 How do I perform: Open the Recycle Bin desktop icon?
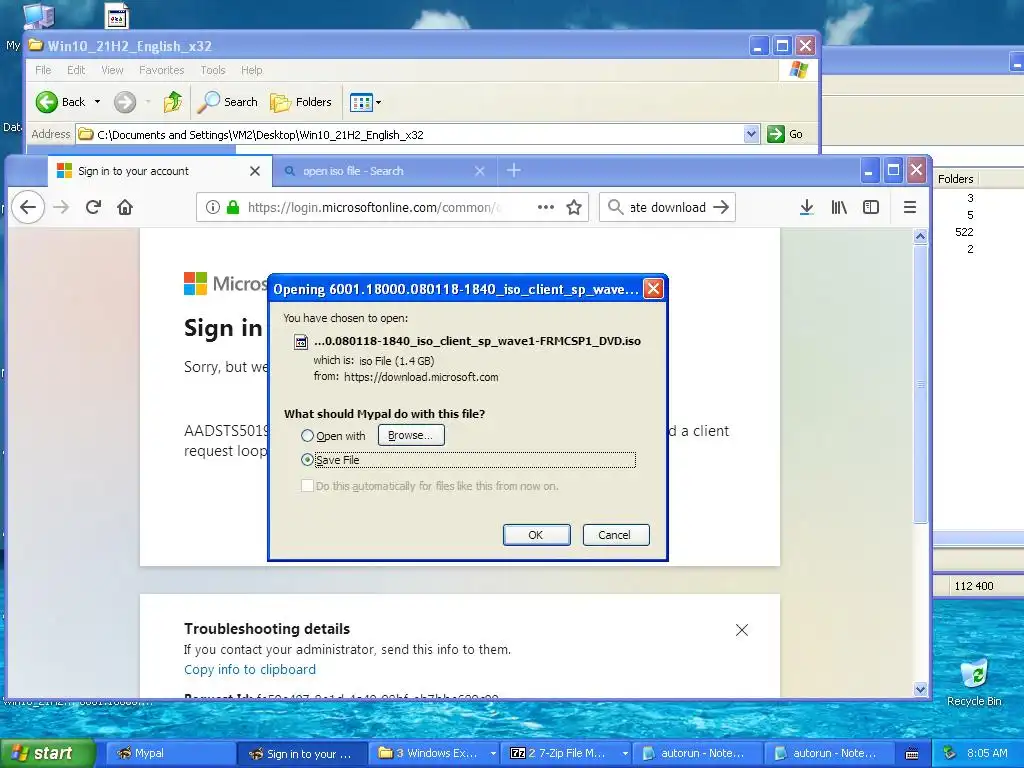974,683
